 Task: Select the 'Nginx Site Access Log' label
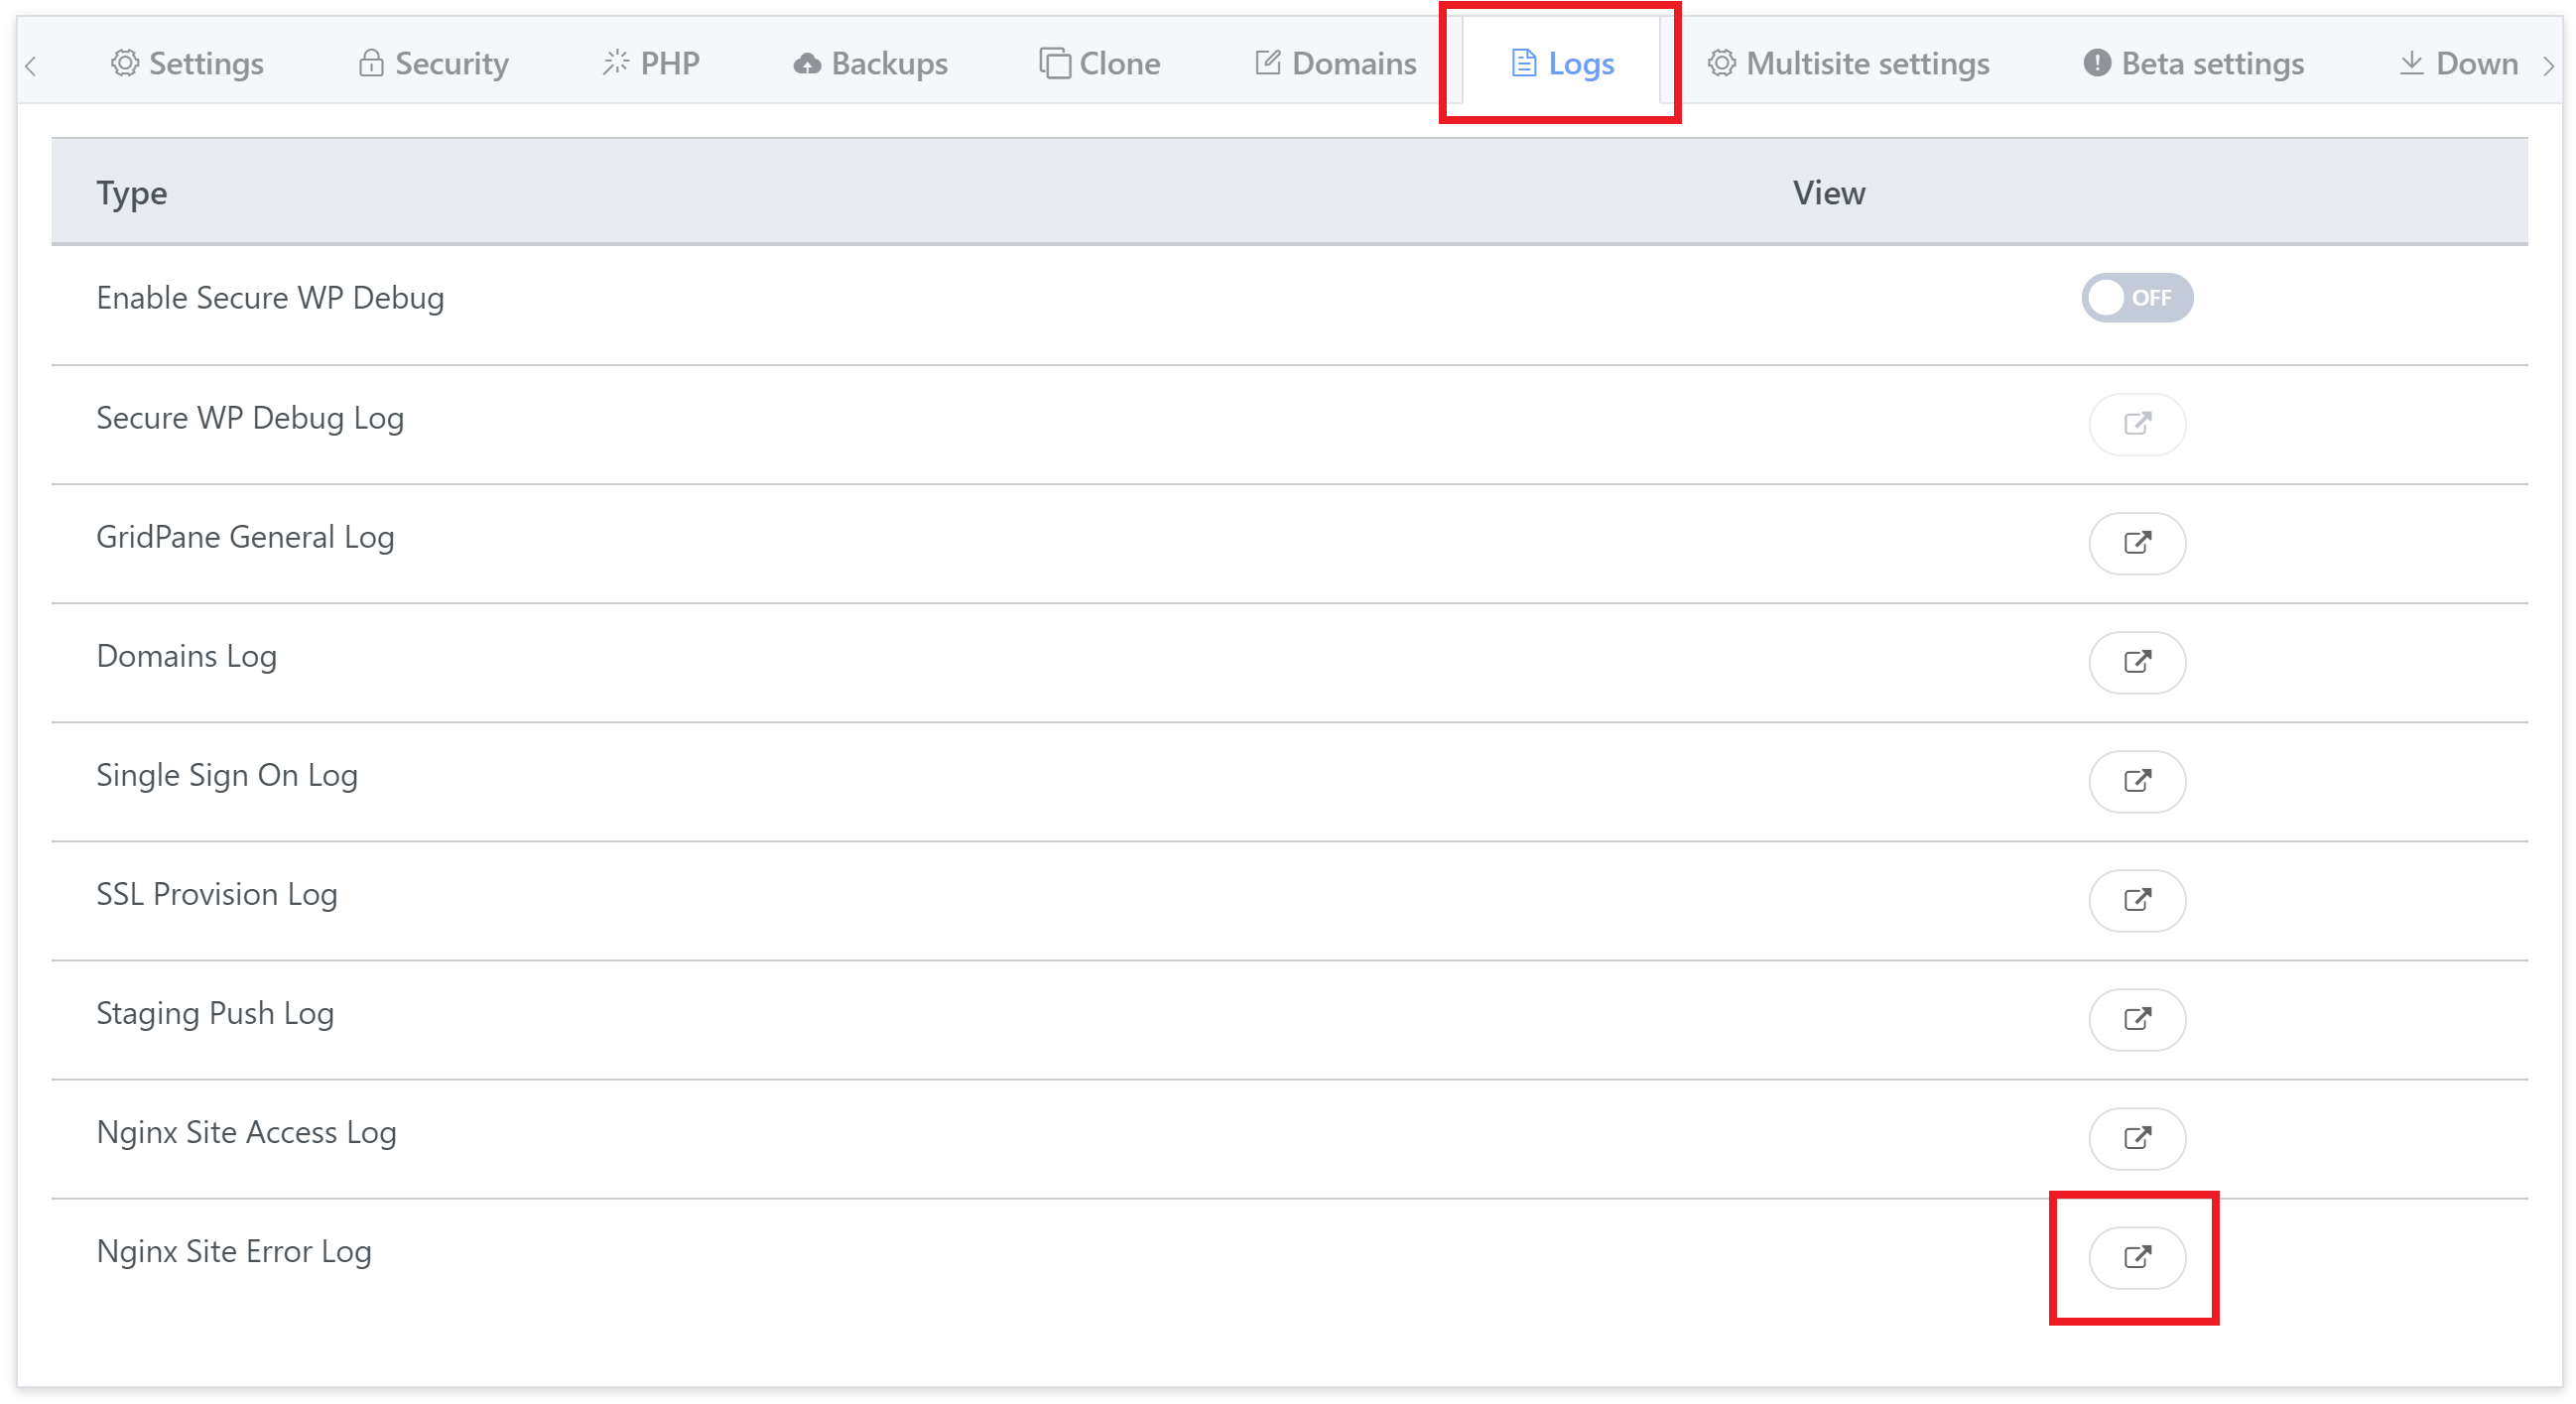pyautogui.click(x=246, y=1132)
